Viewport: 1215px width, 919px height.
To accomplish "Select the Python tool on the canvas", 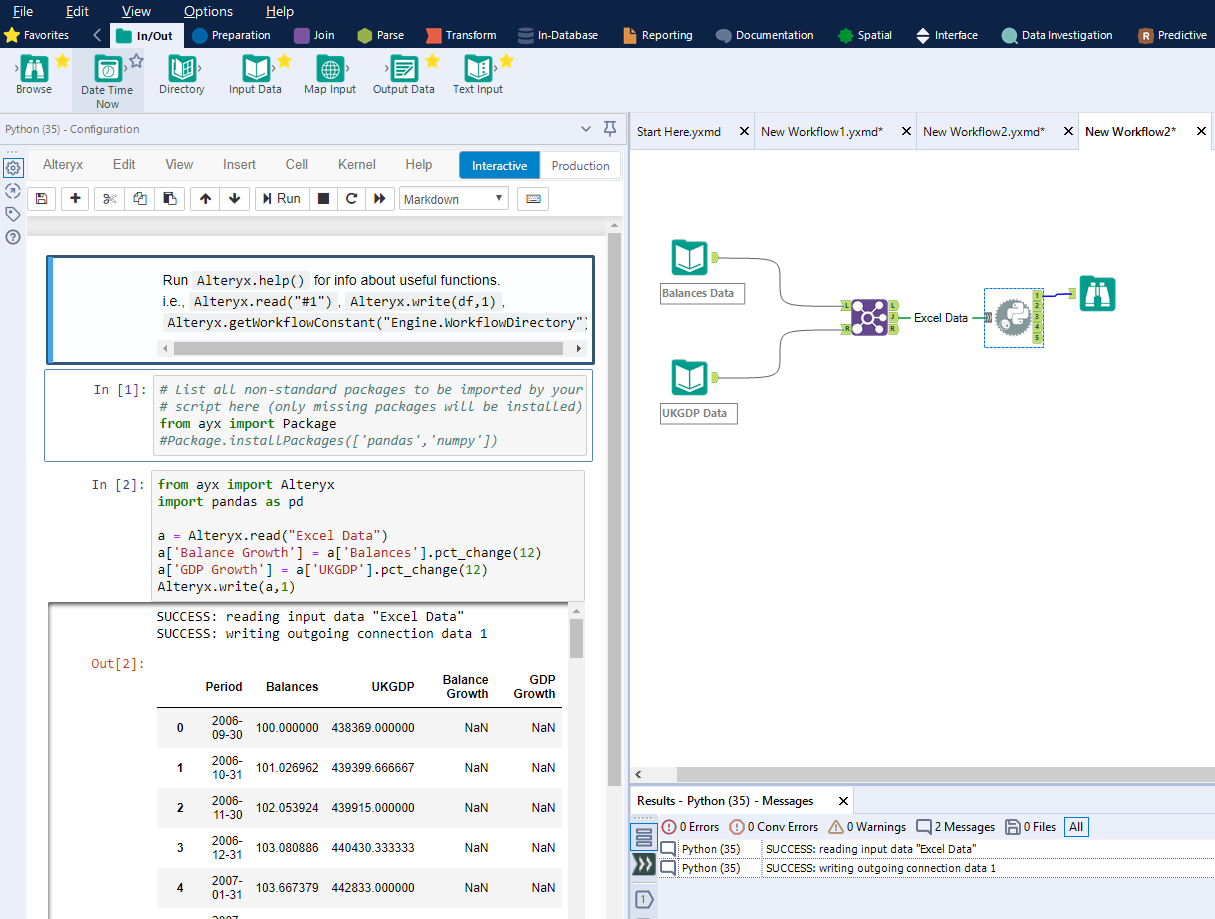I will tap(1013, 318).
